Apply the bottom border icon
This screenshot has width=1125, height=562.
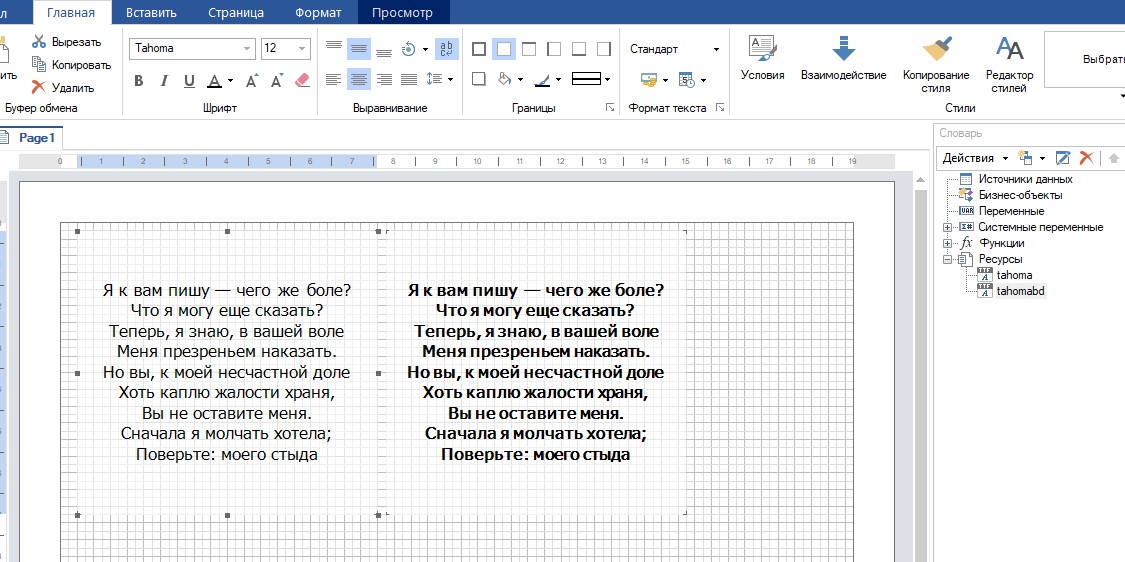pyautogui.click(x=579, y=49)
